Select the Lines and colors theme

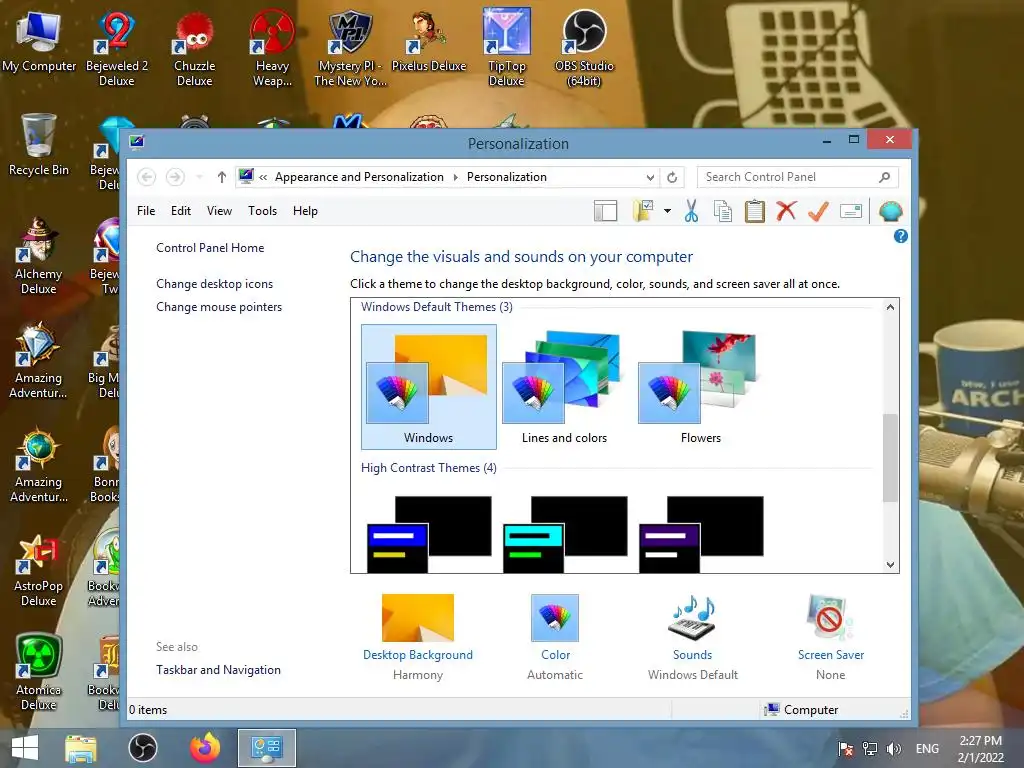[x=564, y=387]
